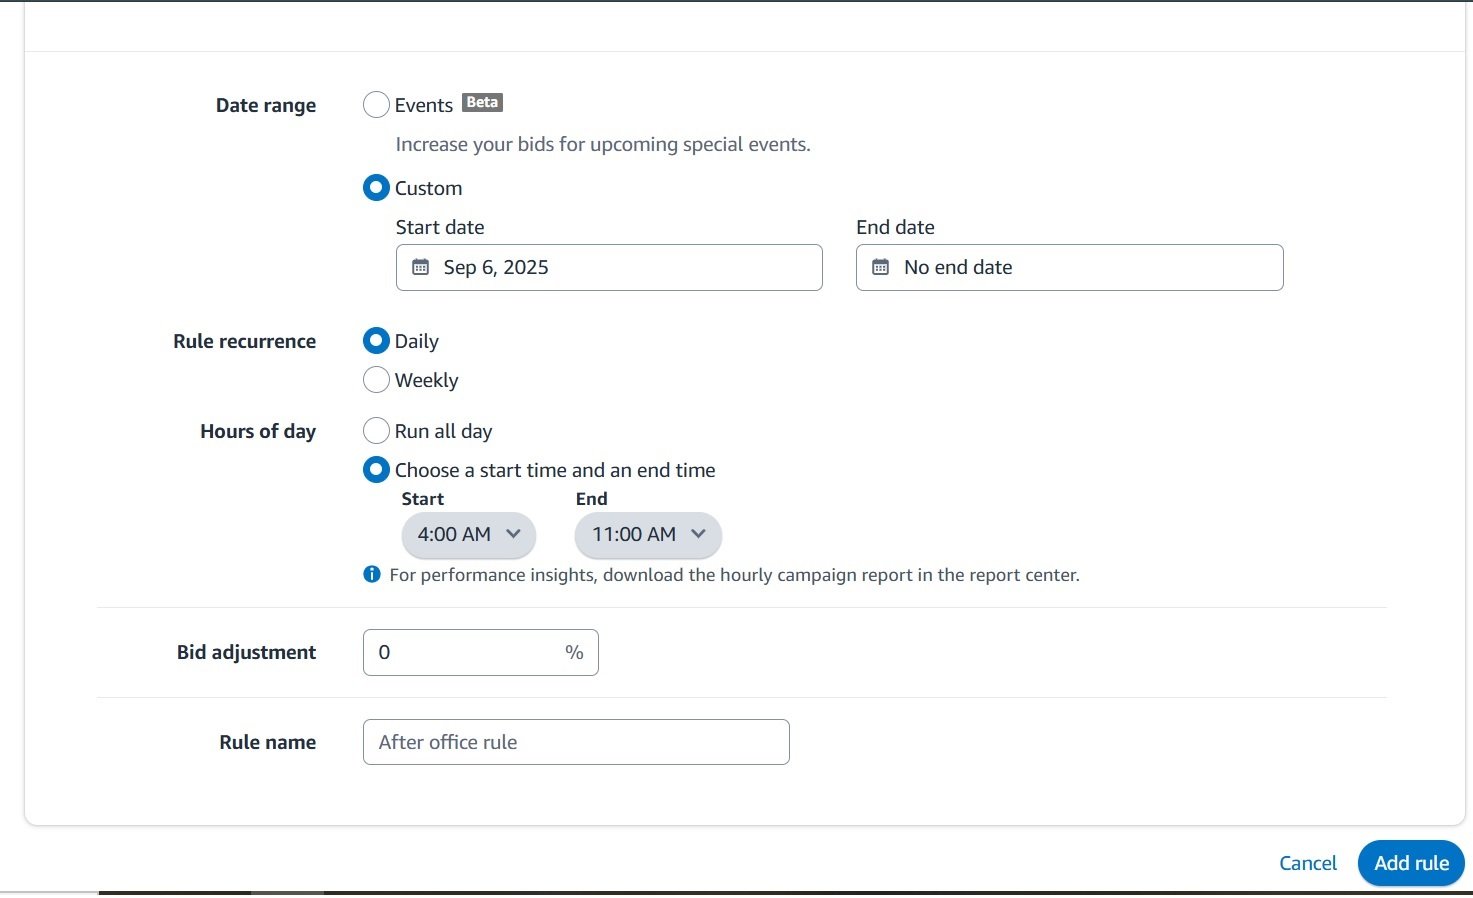Click the 'Bid adjustment' label

point(247,652)
